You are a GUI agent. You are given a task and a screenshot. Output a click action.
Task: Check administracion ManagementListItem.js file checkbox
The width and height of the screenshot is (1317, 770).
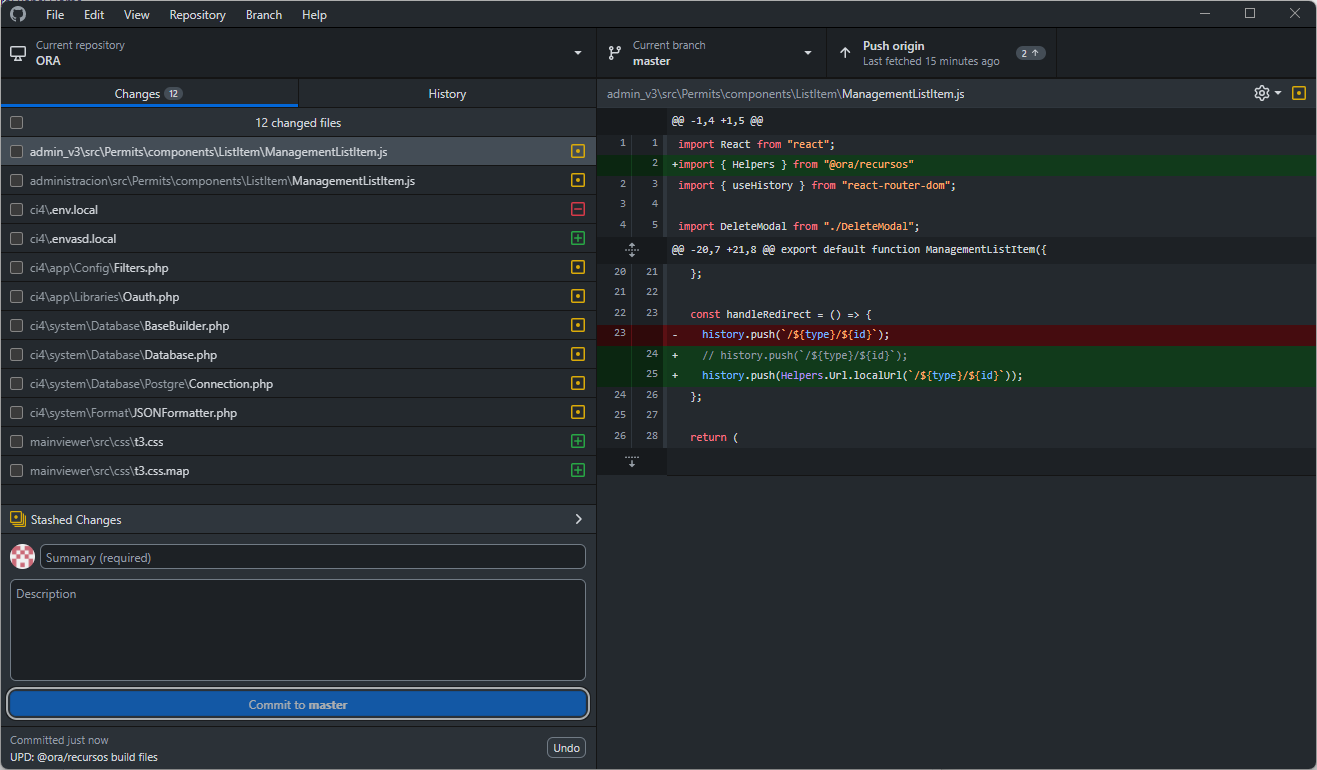pos(17,181)
